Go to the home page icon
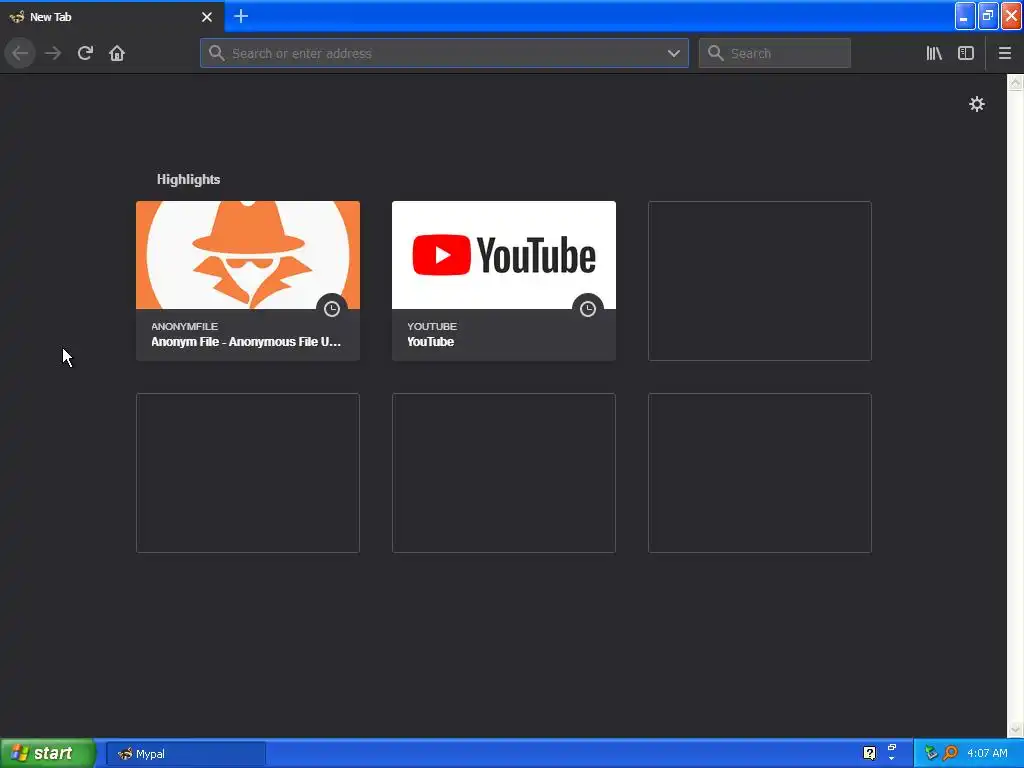1024x768 pixels. (x=117, y=53)
